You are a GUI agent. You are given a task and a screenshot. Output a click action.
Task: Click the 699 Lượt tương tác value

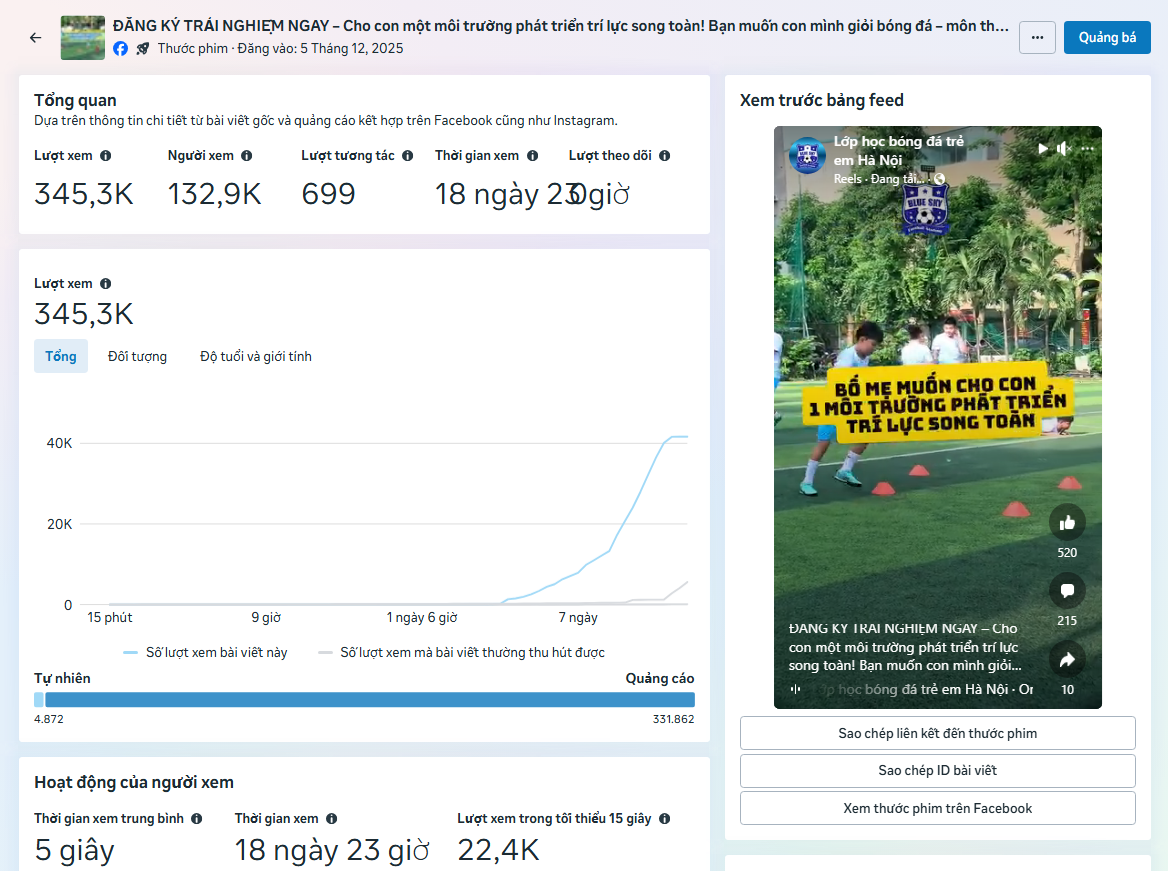tap(328, 194)
